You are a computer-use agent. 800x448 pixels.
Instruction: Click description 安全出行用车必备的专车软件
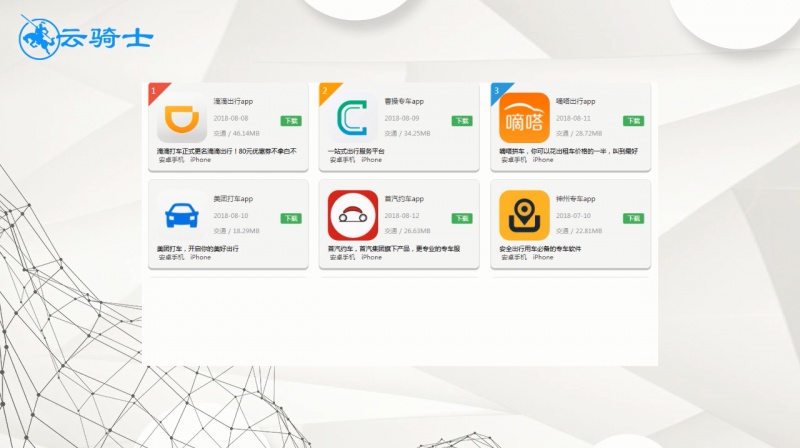(x=540, y=248)
